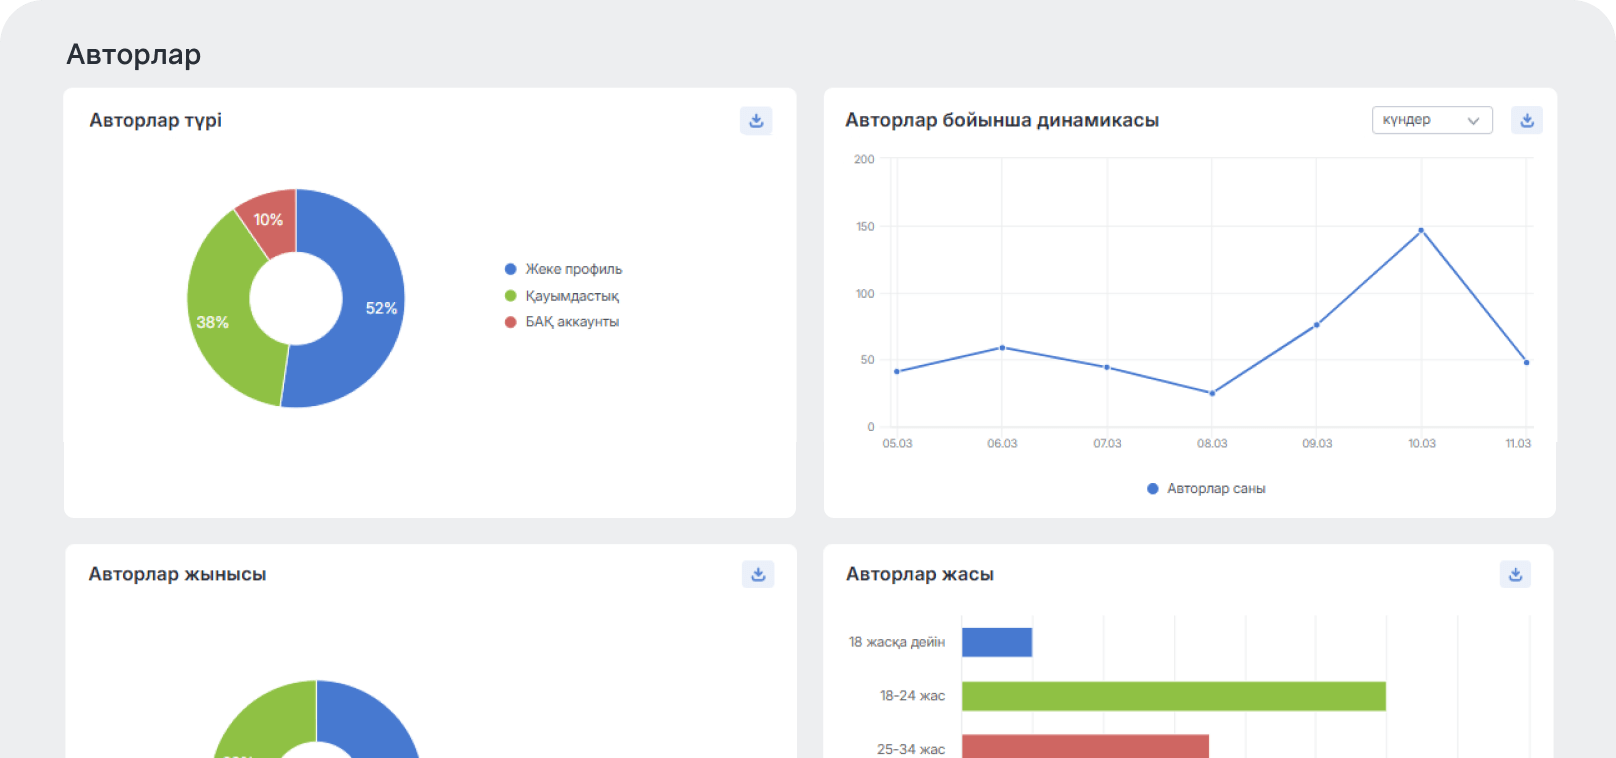Download the Авторлар бойынша динамикасы chart
Image resolution: width=1616 pixels, height=758 pixels.
pos(1526,120)
